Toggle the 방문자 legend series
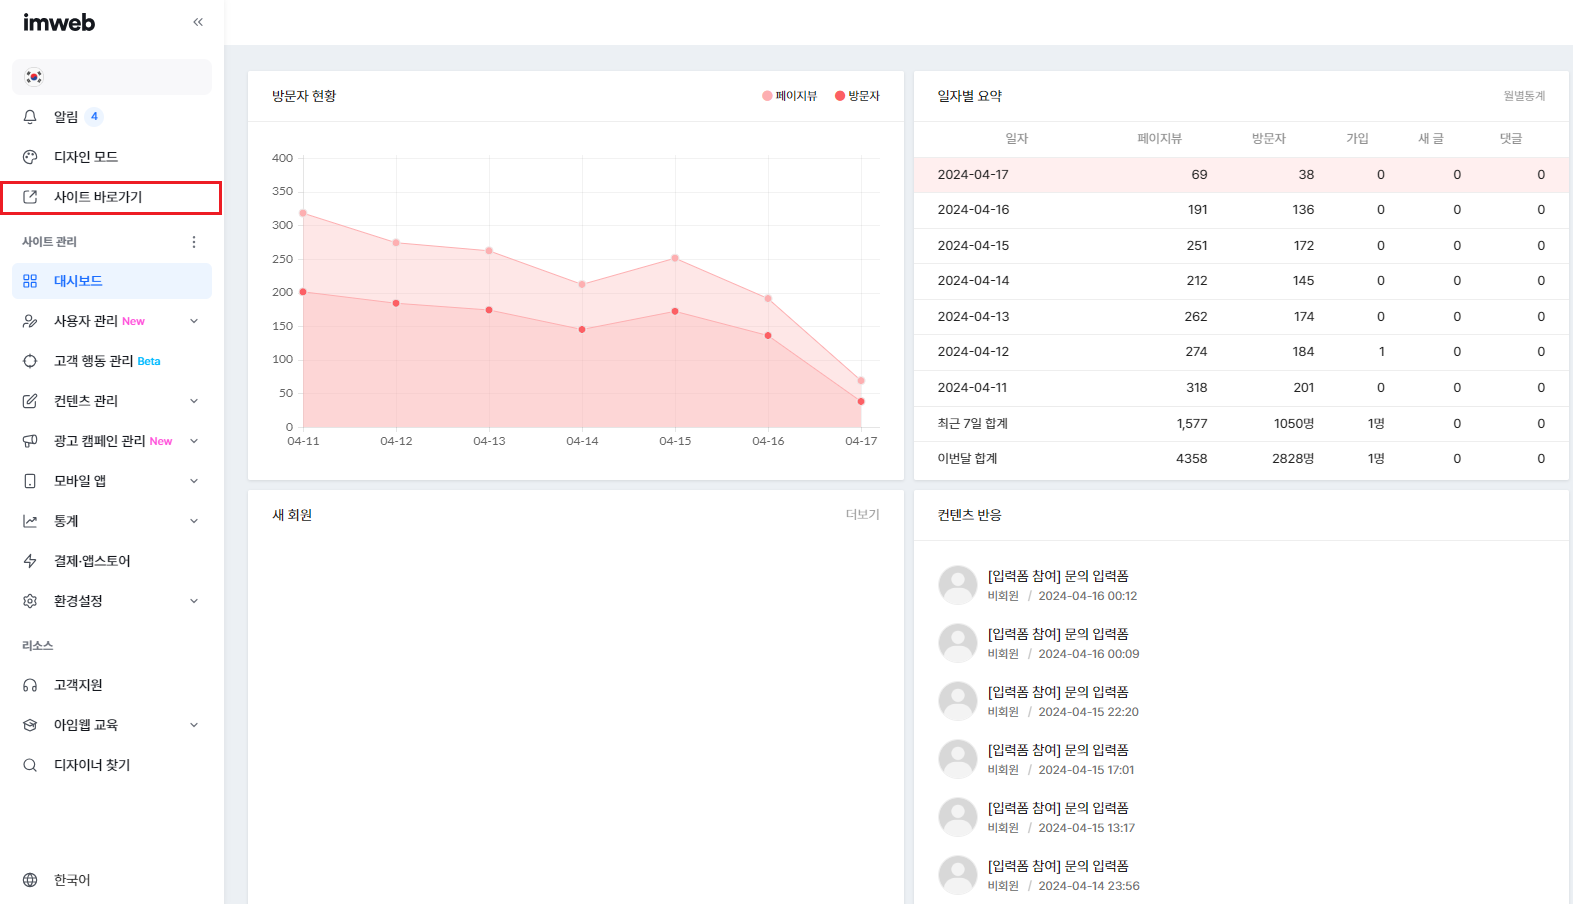The width and height of the screenshot is (1573, 904). click(x=858, y=96)
